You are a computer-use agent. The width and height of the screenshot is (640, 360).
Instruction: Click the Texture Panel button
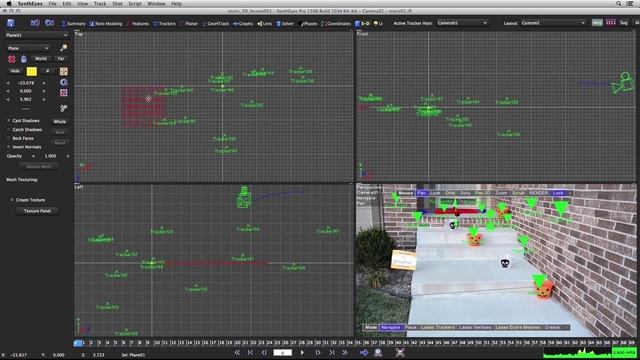37,211
